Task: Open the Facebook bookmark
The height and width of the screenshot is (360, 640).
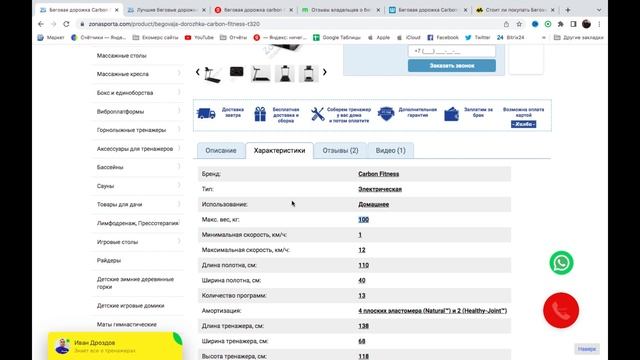Action: [443, 37]
